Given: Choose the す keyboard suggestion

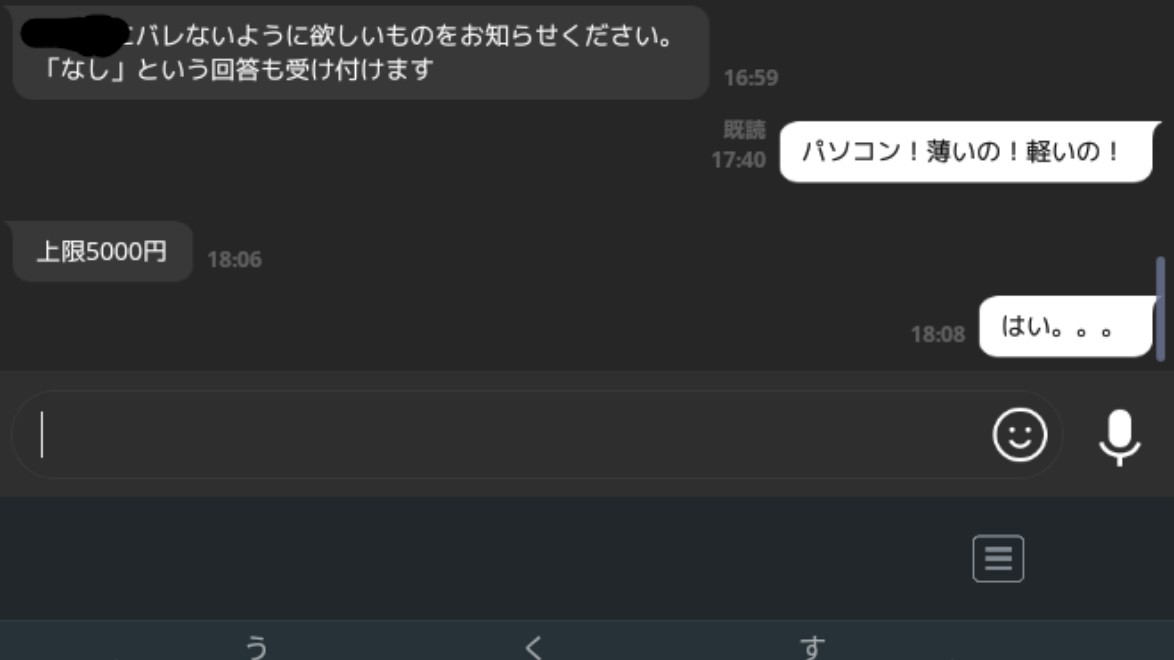Looking at the screenshot, I should click(812, 646).
